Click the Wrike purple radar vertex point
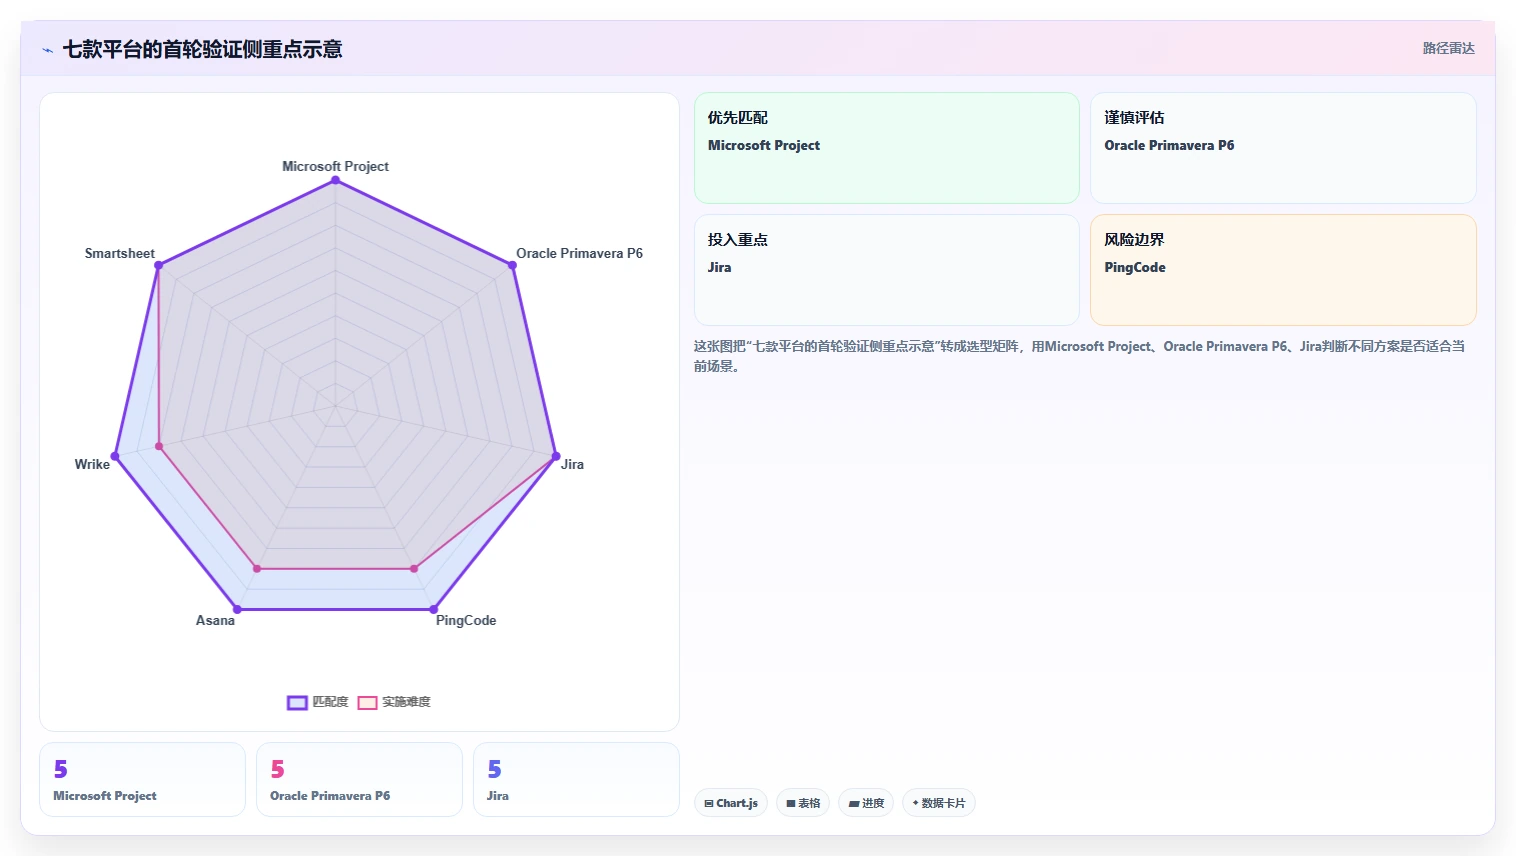Image resolution: width=1516 pixels, height=856 pixels. coord(115,456)
